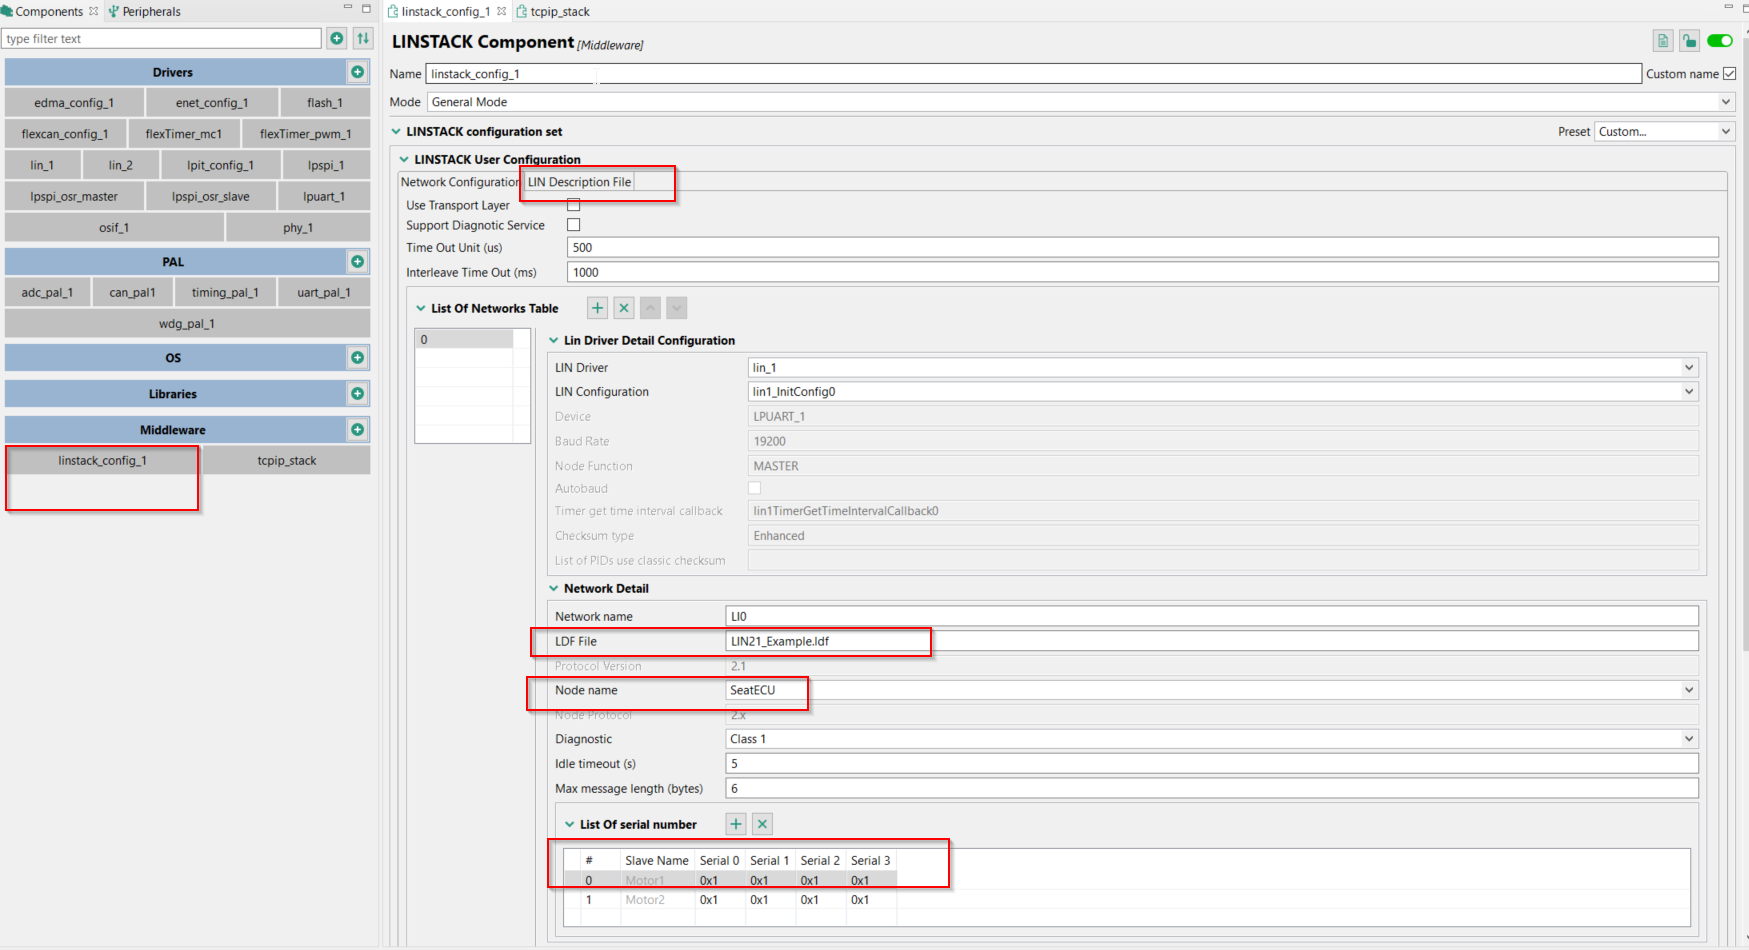Open the Node name SeatECU dropdown
The width and height of the screenshot is (1749, 950).
pos(1688,690)
